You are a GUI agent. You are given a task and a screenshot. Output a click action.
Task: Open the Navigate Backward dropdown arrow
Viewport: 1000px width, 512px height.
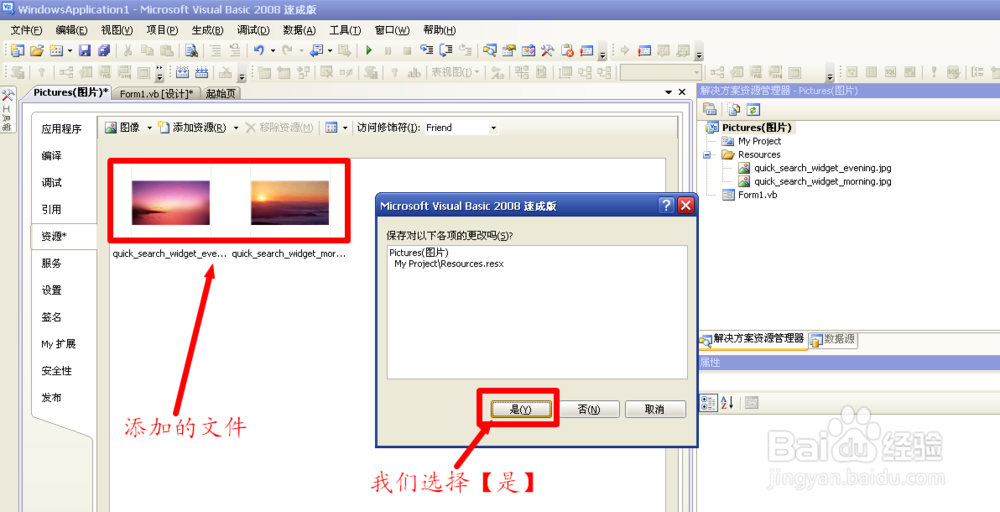coord(330,50)
